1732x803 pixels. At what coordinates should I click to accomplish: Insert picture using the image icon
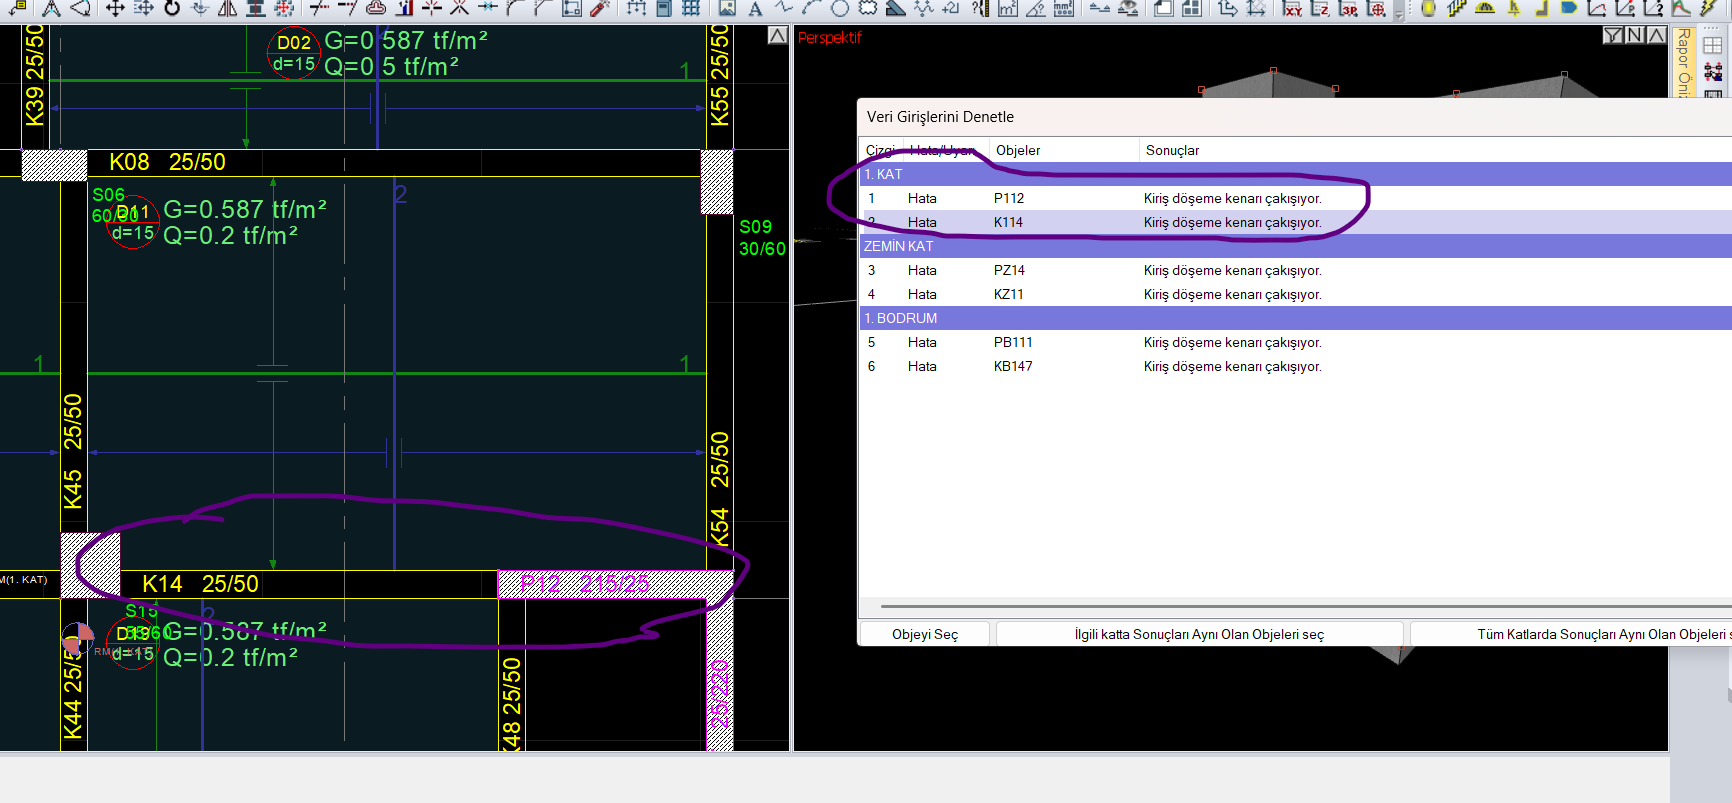click(727, 8)
